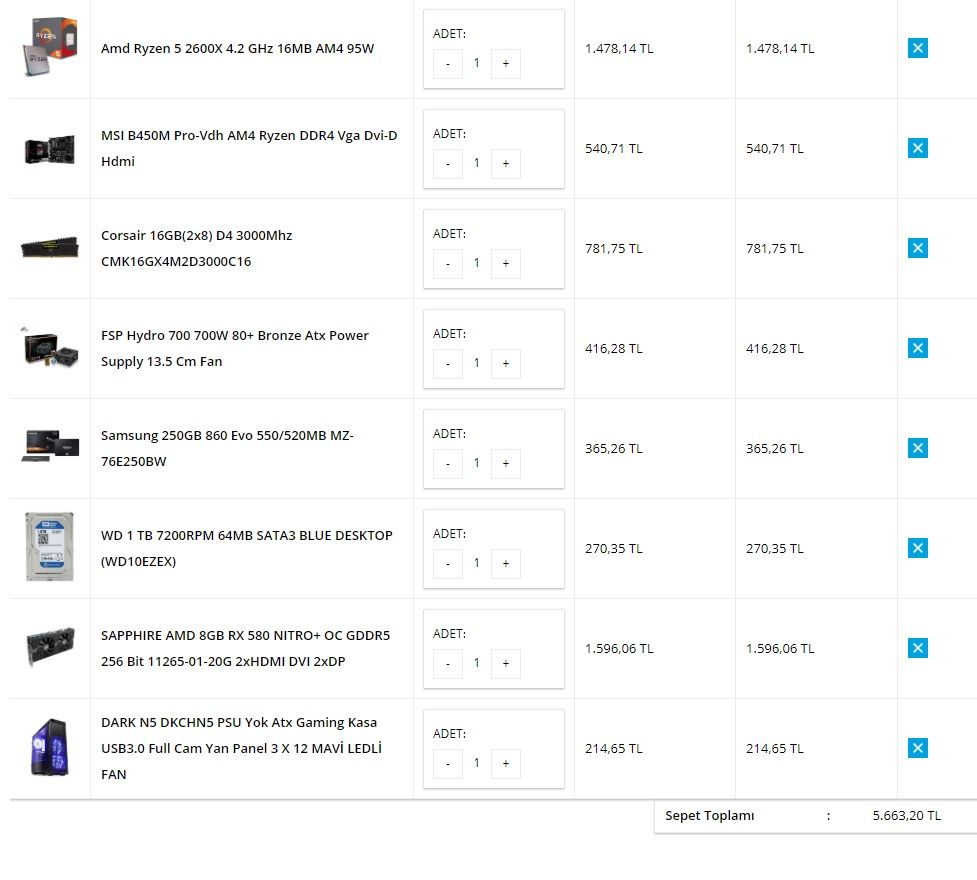Viewport: 977px width, 880px height.
Task: Increase Corsair 16GB RAM quantity by one
Action: (505, 263)
